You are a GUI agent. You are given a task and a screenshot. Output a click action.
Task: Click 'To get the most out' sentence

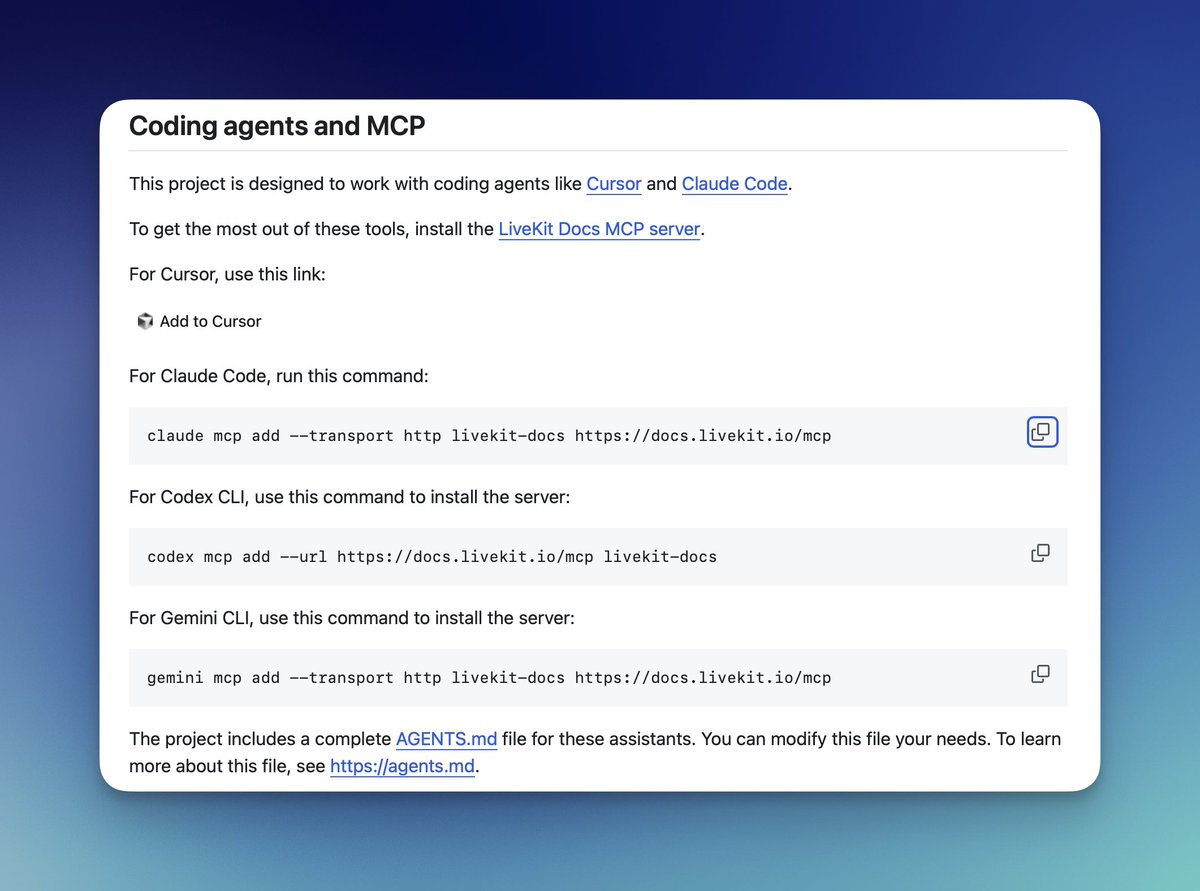[417, 229]
